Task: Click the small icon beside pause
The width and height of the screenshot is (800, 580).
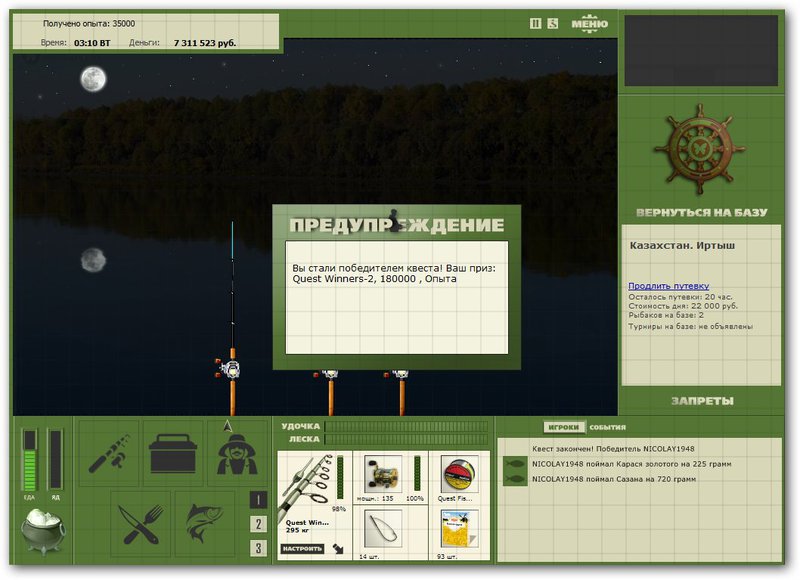Action: tap(553, 23)
